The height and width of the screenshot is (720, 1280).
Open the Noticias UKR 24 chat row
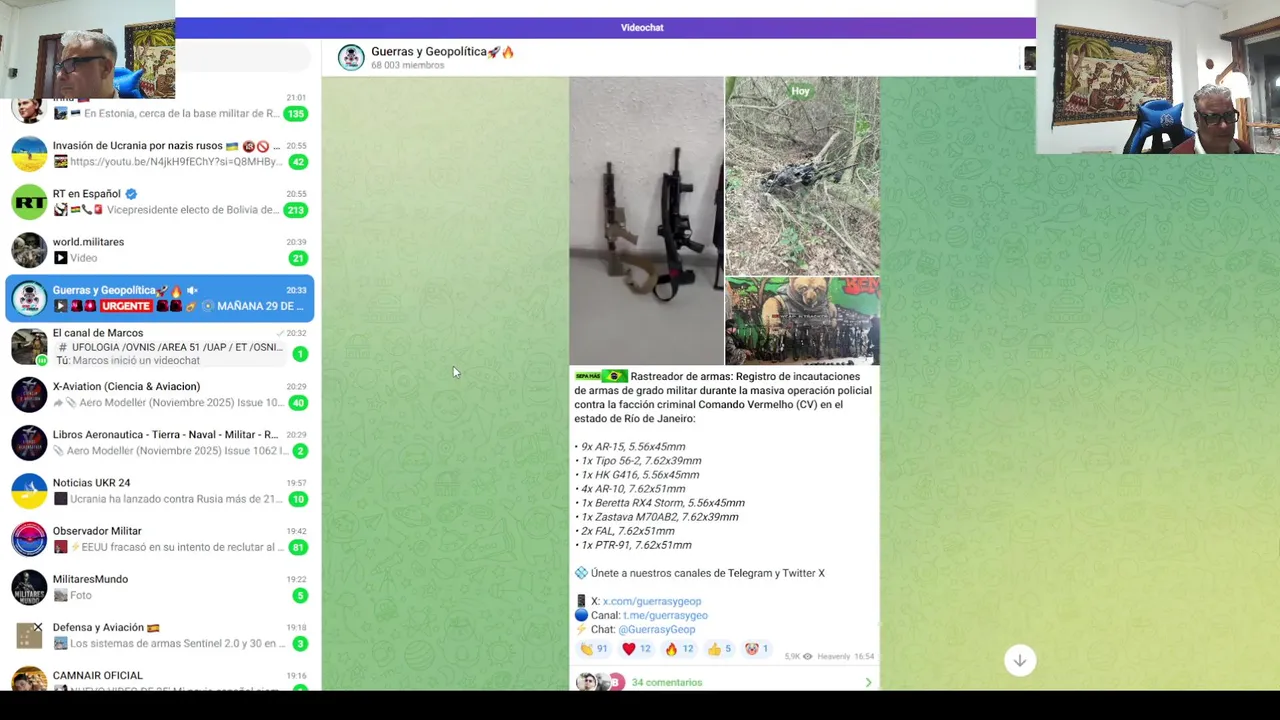coord(160,490)
